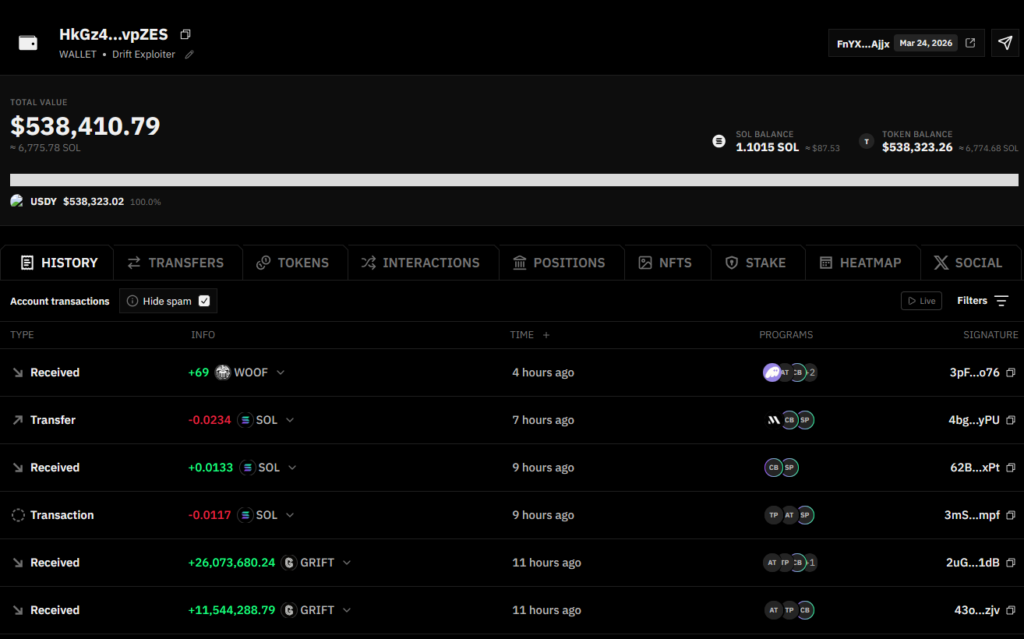Copy the 2uG...1dB transaction signature
Screen dimensions: 1024x639
coord(1011,563)
